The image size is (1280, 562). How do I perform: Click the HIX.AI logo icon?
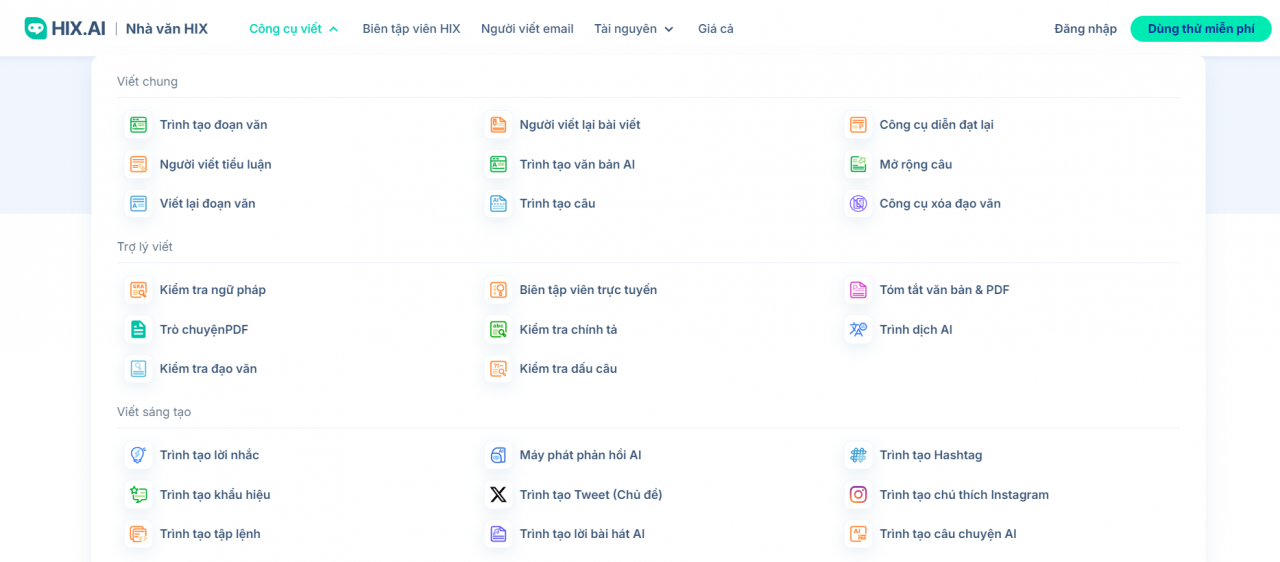click(x=36, y=29)
